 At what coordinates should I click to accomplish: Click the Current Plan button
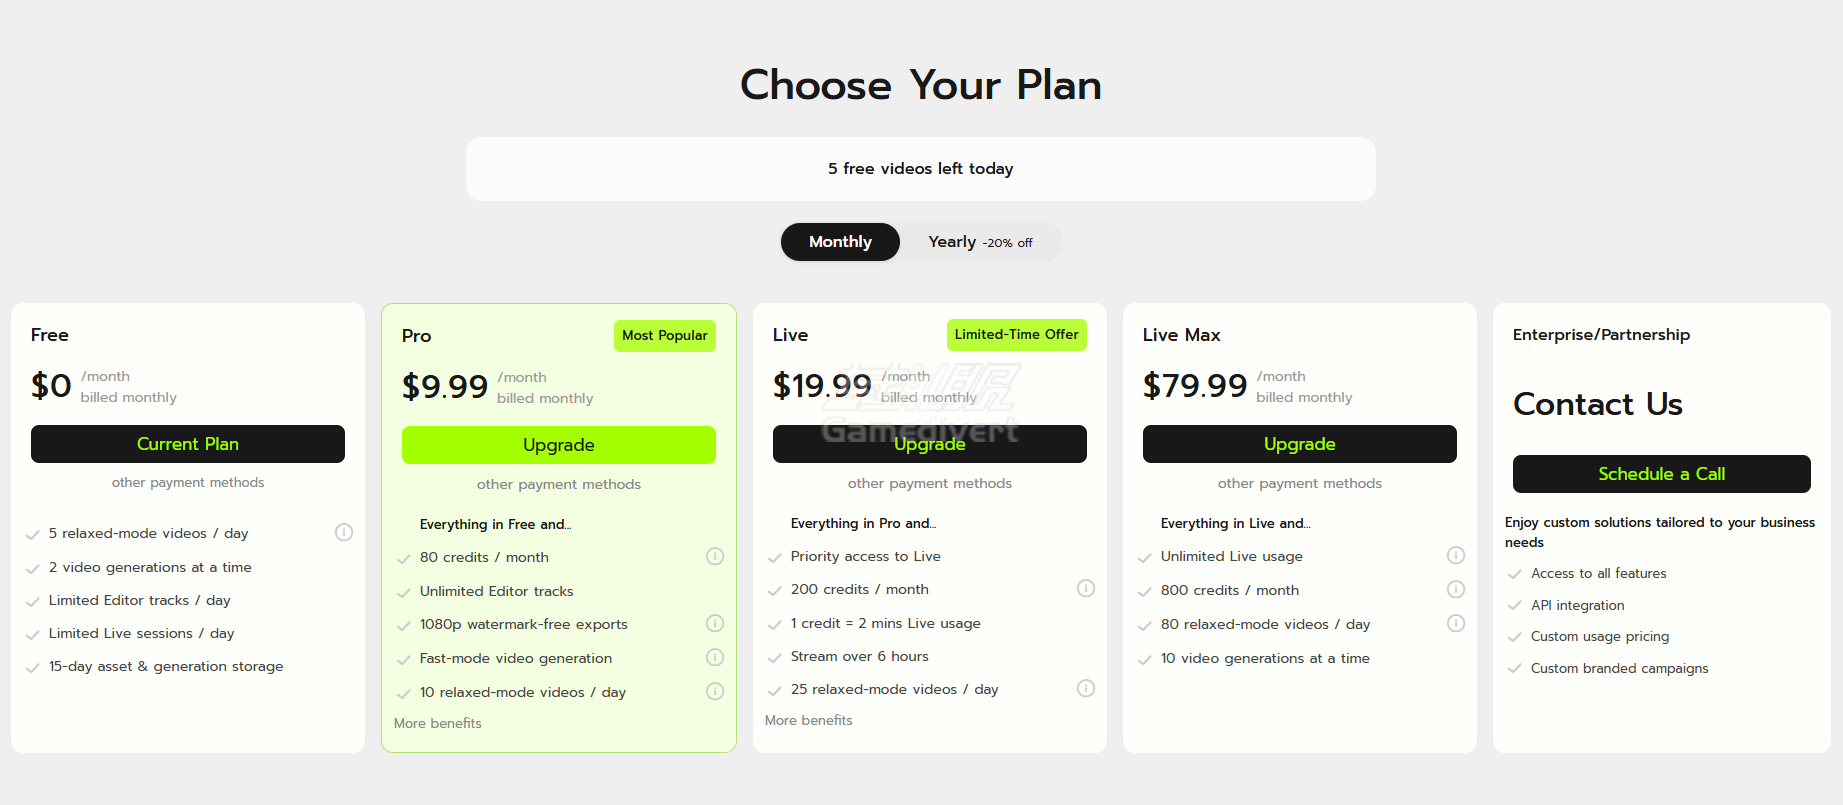[x=188, y=444]
